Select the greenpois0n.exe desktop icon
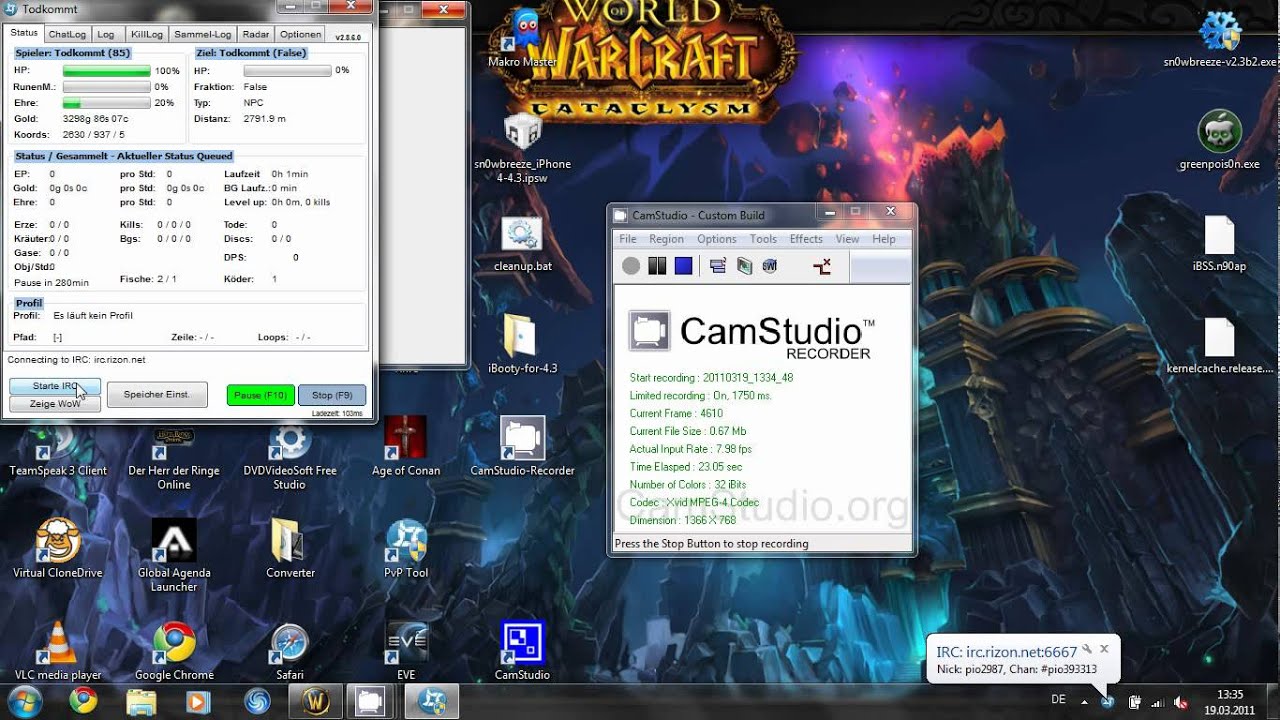This screenshot has height=720, width=1280. click(x=1220, y=140)
